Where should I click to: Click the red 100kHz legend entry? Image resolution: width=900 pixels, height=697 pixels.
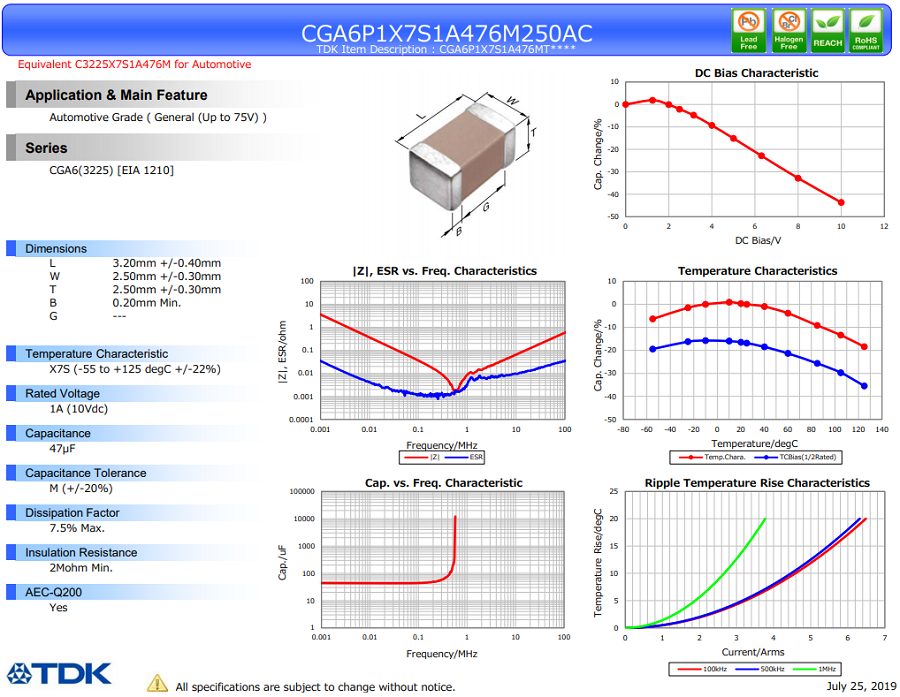click(703, 669)
